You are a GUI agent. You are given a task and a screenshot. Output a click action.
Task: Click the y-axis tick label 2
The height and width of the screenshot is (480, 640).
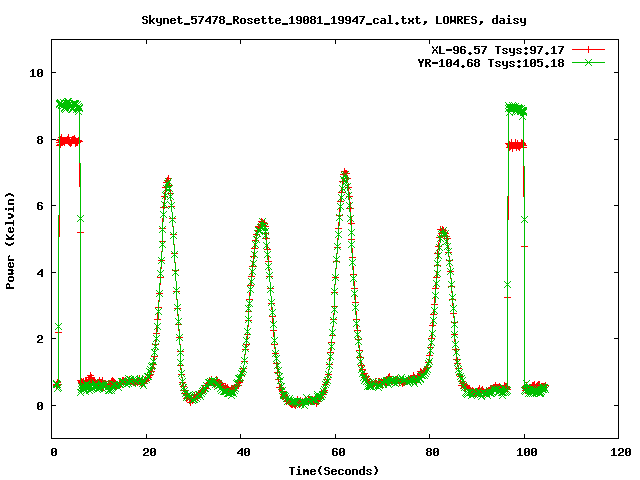coord(40,339)
